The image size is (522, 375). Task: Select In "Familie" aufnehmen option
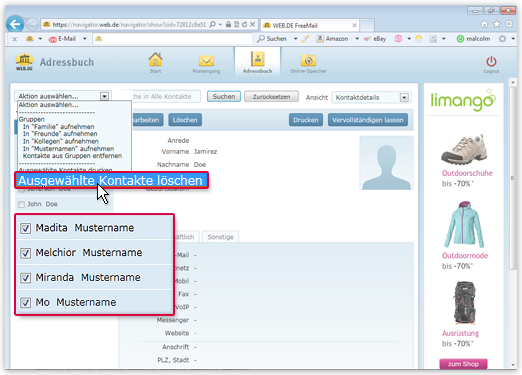pyautogui.click(x=58, y=127)
